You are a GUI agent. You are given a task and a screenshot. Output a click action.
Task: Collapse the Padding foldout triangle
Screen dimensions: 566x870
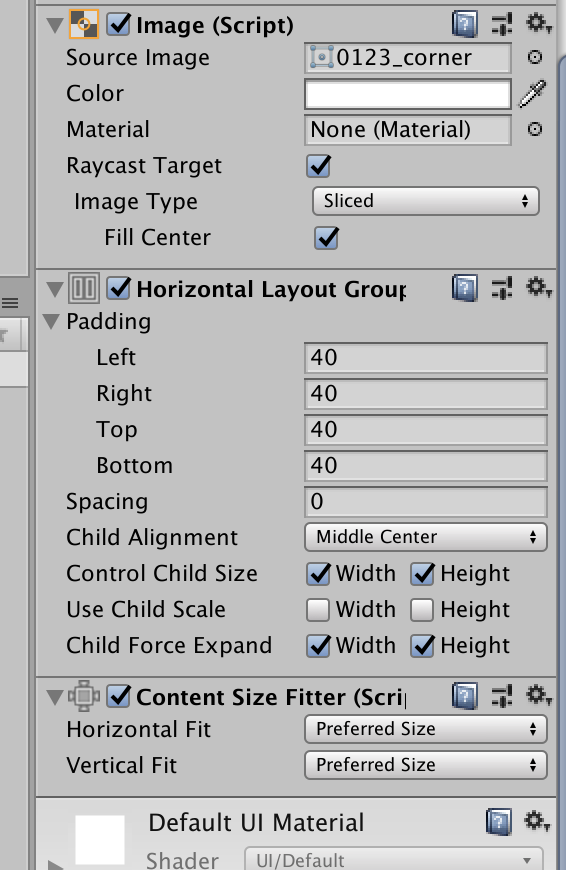tap(52, 322)
